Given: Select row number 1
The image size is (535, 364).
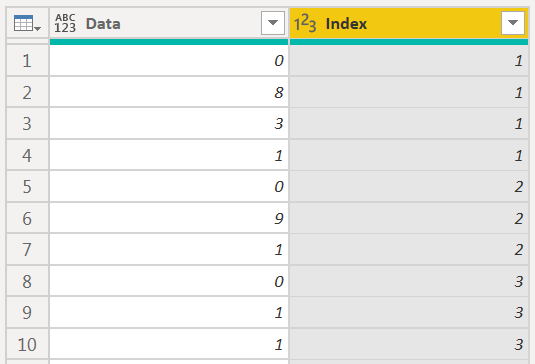Looking at the screenshot, I should pyautogui.click(x=27, y=61).
